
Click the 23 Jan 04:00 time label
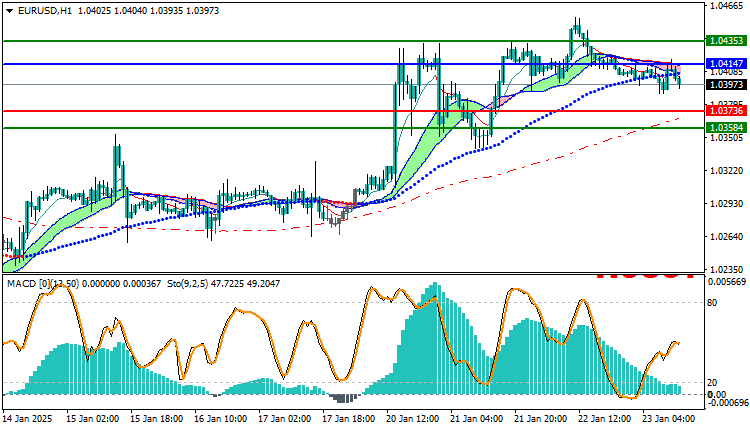tap(669, 419)
